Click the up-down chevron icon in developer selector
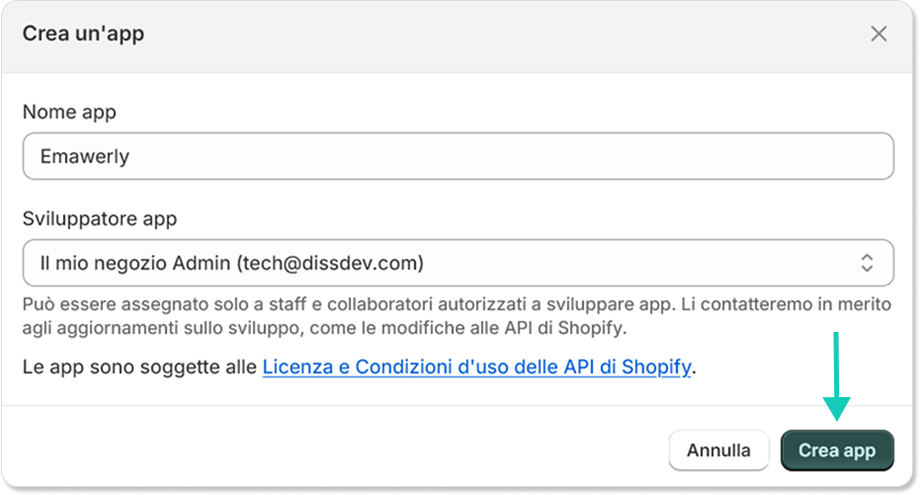The height and width of the screenshot is (495, 920). pos(867,263)
